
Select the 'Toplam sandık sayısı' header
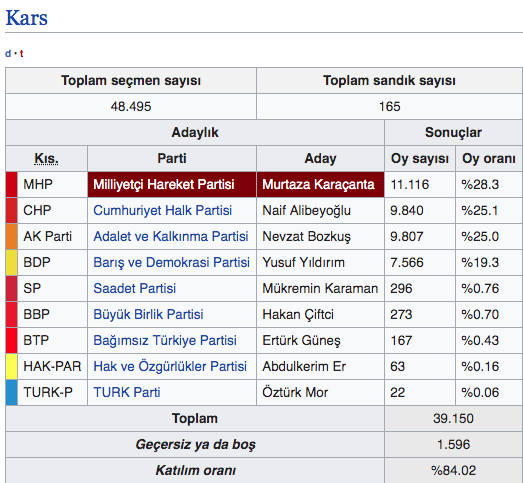coord(389,80)
